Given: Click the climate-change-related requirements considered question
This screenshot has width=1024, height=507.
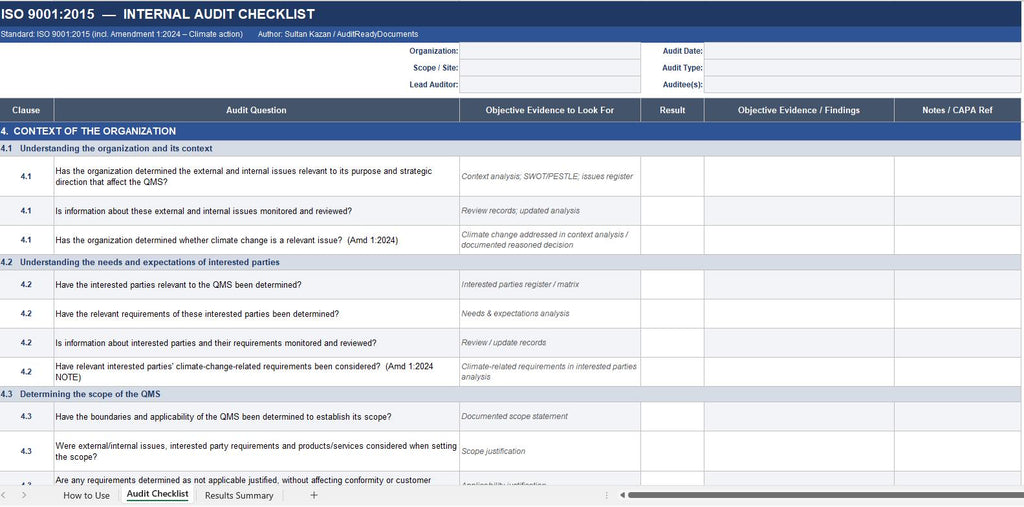Looking at the screenshot, I should coord(256,372).
